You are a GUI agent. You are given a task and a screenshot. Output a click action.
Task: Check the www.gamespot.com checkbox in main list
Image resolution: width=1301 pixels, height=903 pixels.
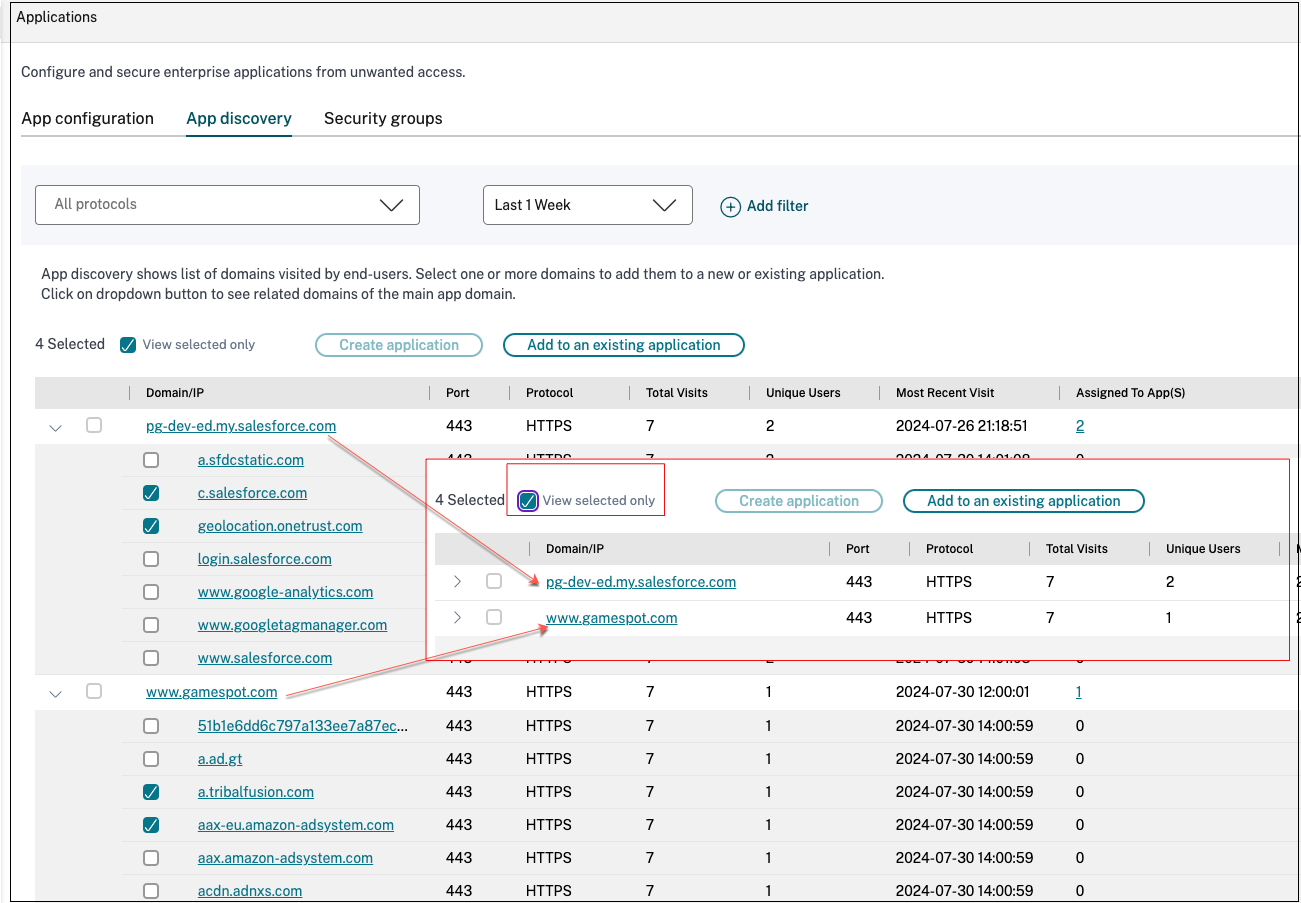click(x=94, y=691)
